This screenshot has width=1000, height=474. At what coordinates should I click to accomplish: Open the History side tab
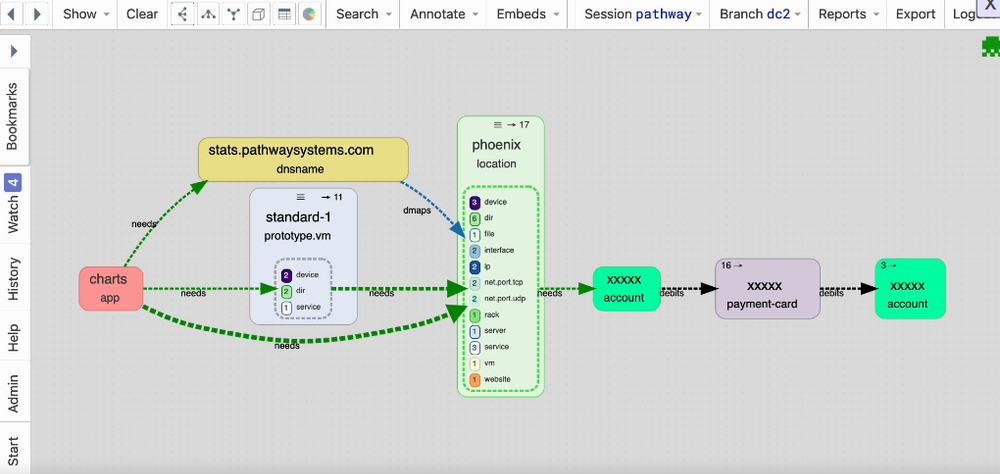(x=13, y=278)
